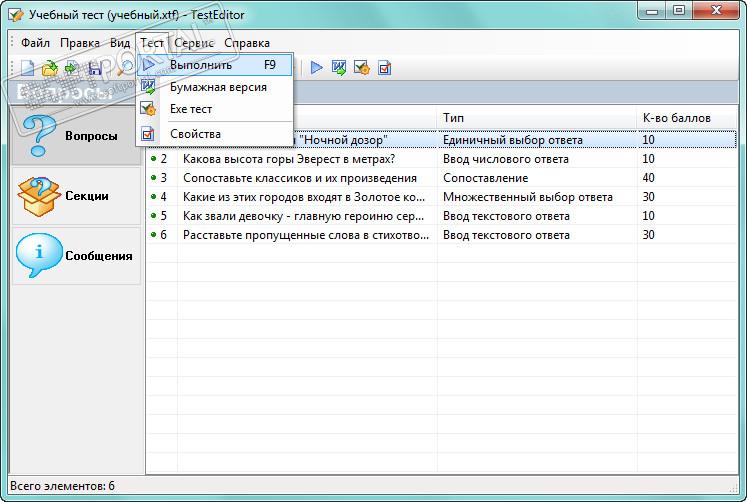Open the Файл menu

click(35, 43)
